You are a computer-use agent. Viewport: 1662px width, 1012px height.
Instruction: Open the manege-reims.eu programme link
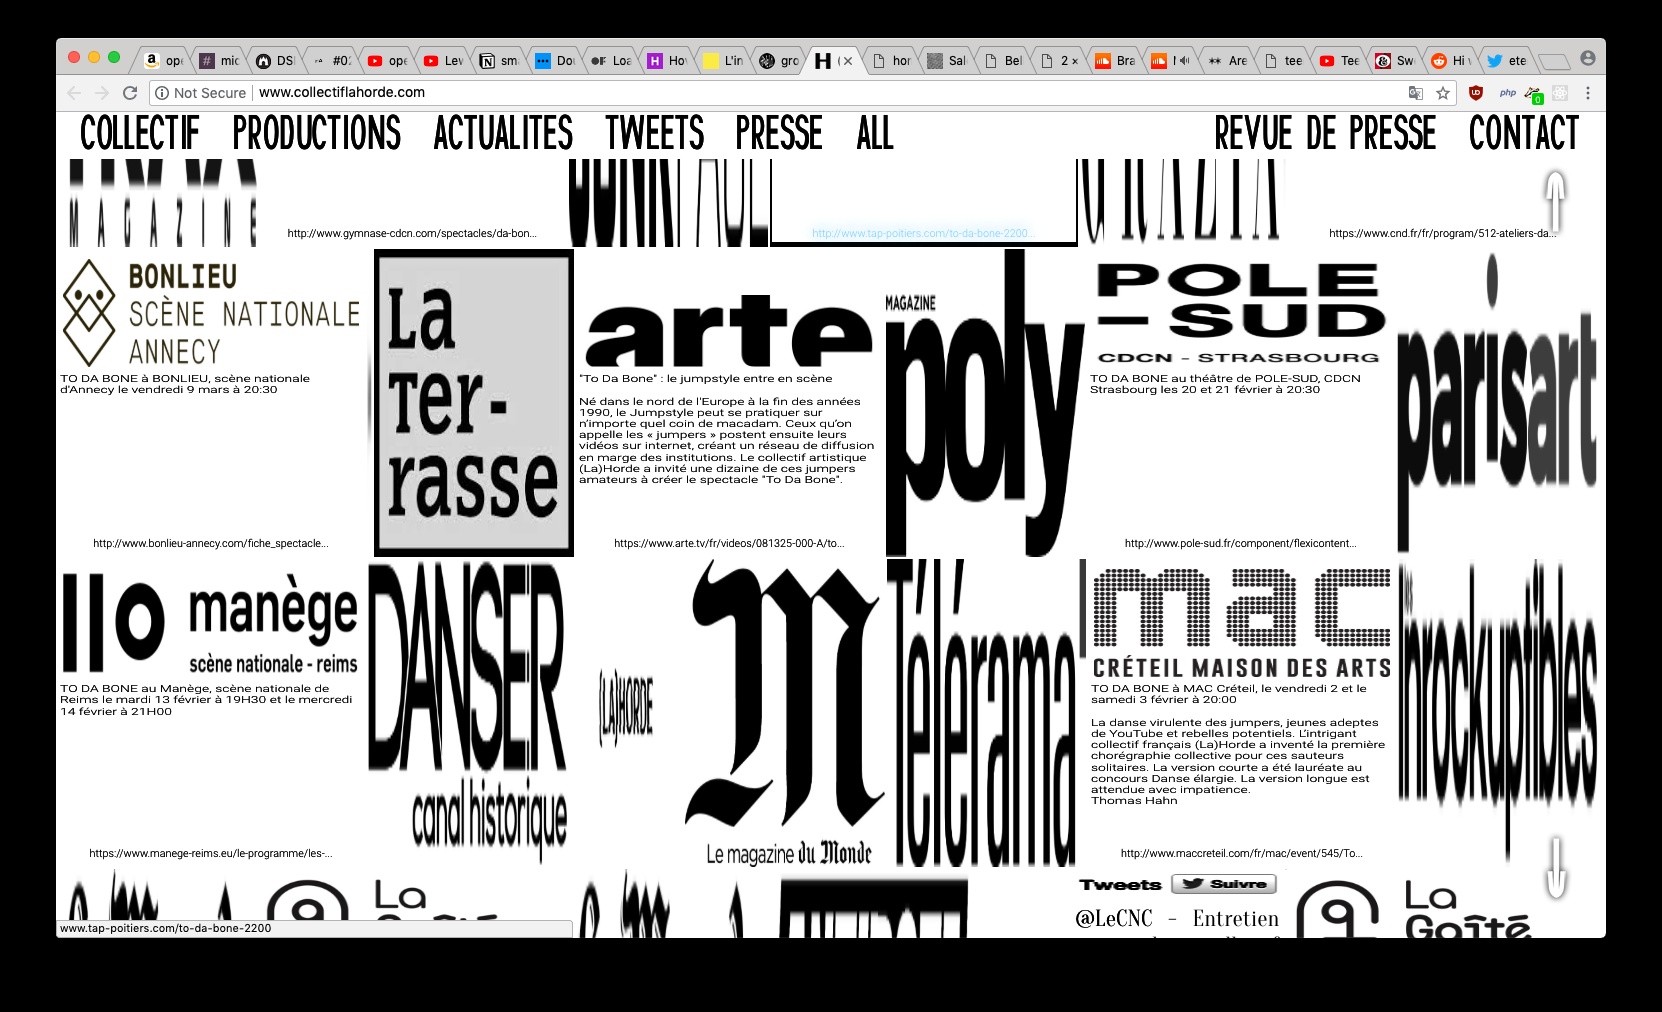pyautogui.click(x=211, y=853)
